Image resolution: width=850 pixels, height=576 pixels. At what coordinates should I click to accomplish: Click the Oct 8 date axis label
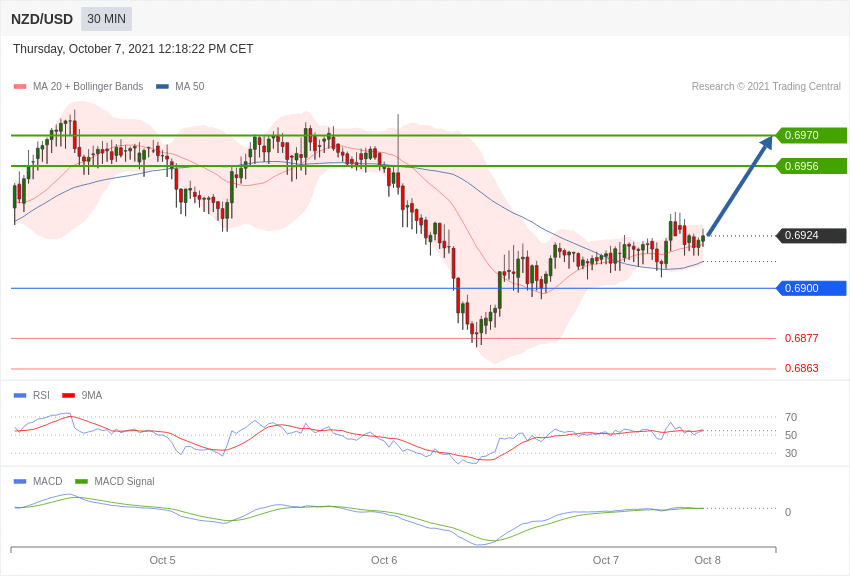pos(707,560)
